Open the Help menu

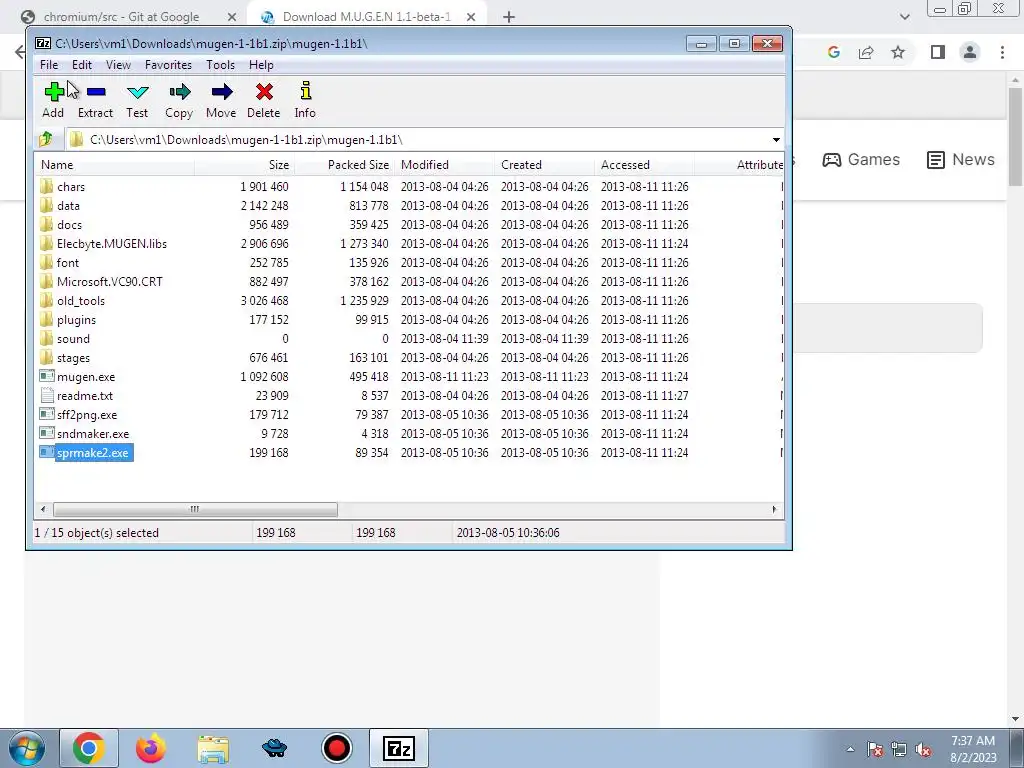(x=261, y=65)
